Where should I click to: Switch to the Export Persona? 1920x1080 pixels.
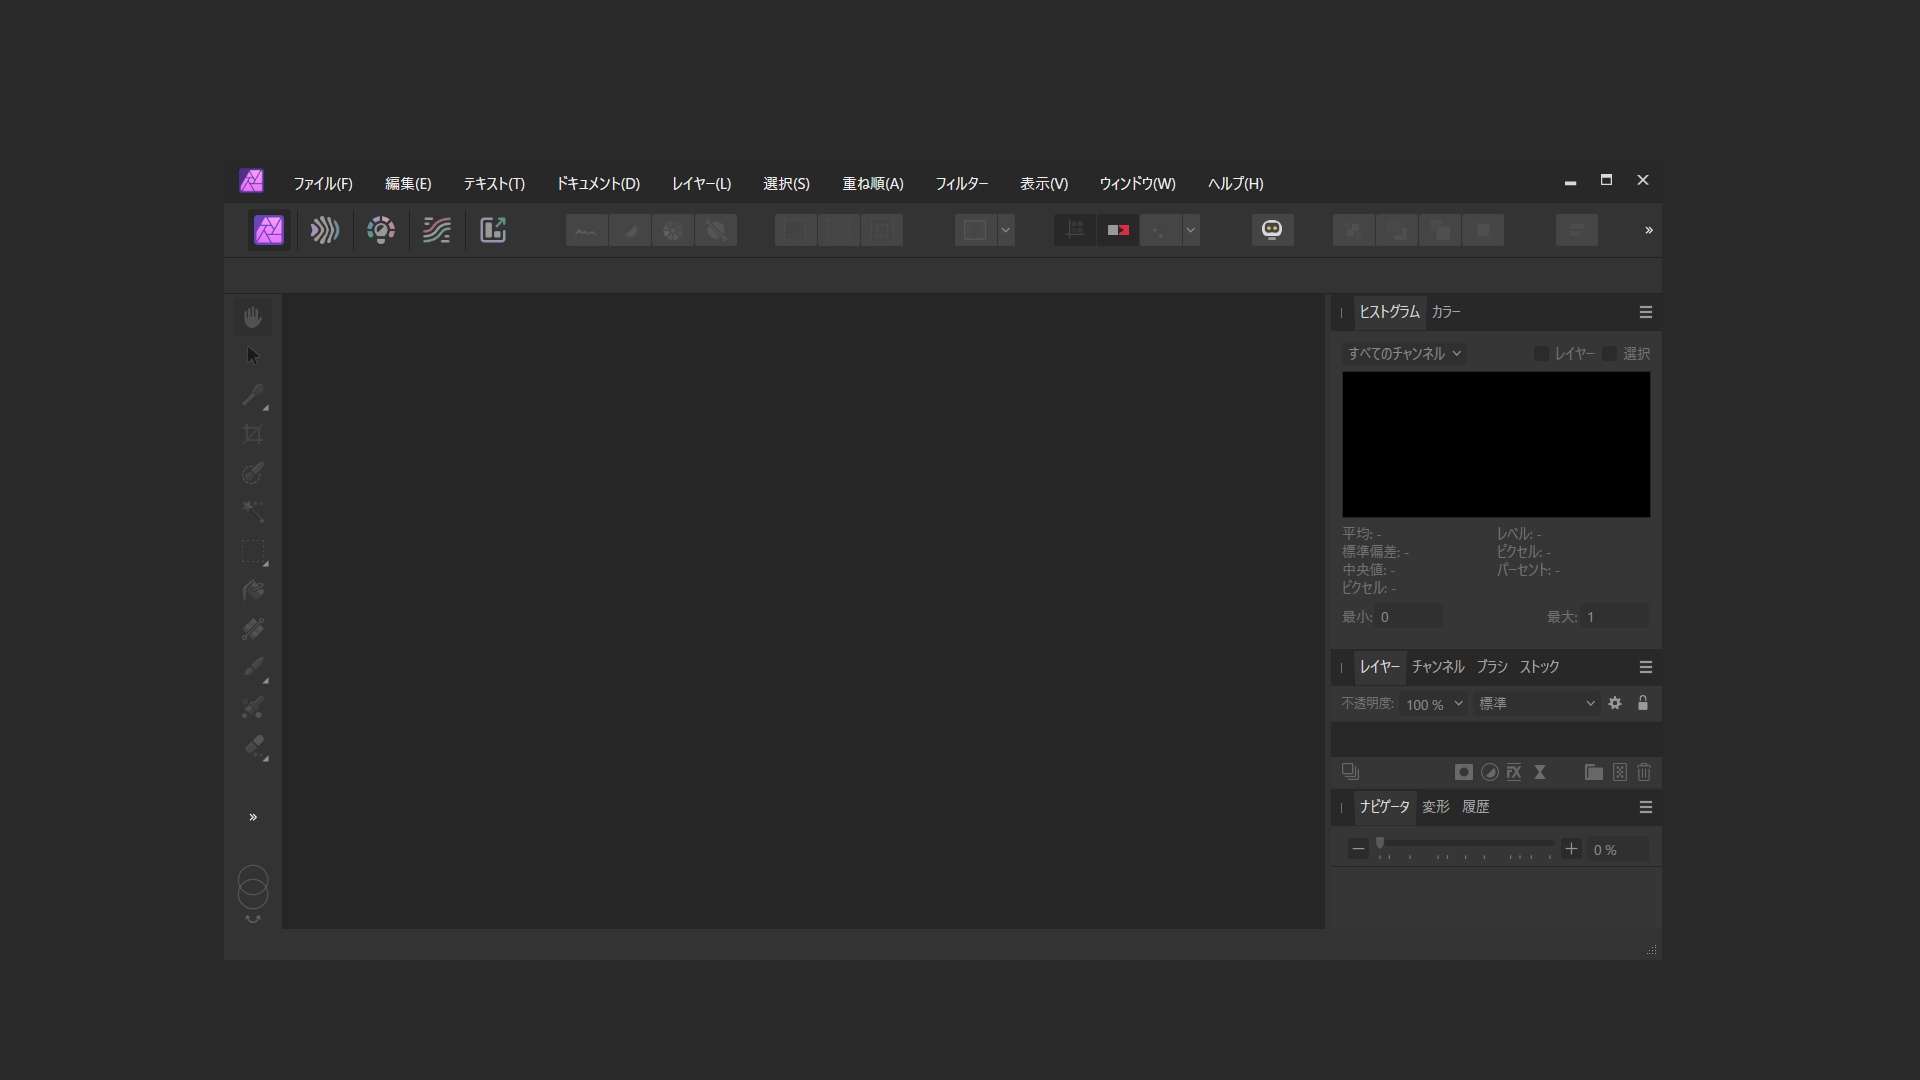pos(493,230)
